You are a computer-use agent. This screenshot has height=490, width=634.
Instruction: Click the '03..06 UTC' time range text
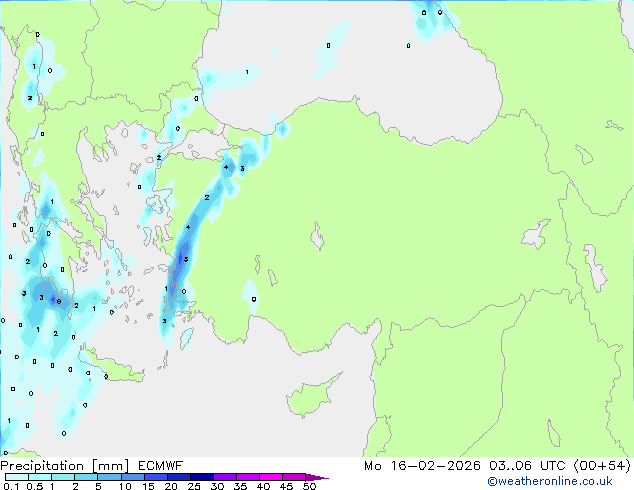pos(527,466)
